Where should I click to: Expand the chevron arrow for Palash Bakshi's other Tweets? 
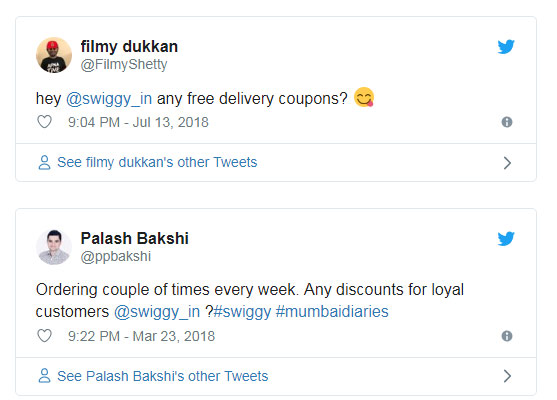507,376
